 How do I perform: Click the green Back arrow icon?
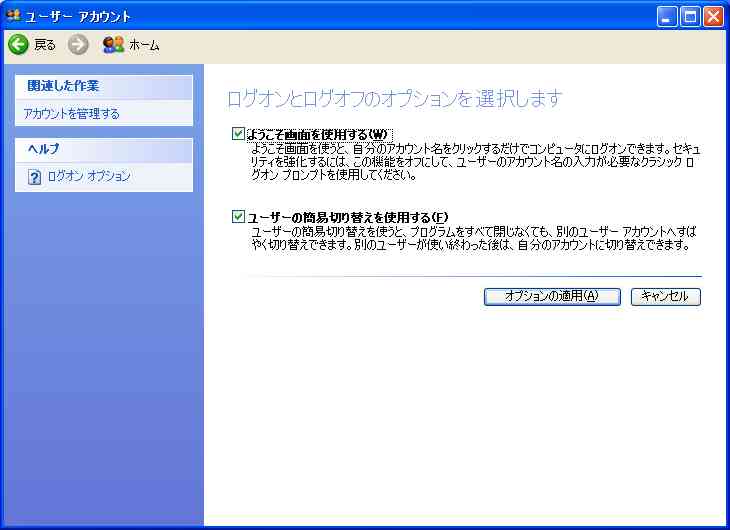[x=19, y=45]
